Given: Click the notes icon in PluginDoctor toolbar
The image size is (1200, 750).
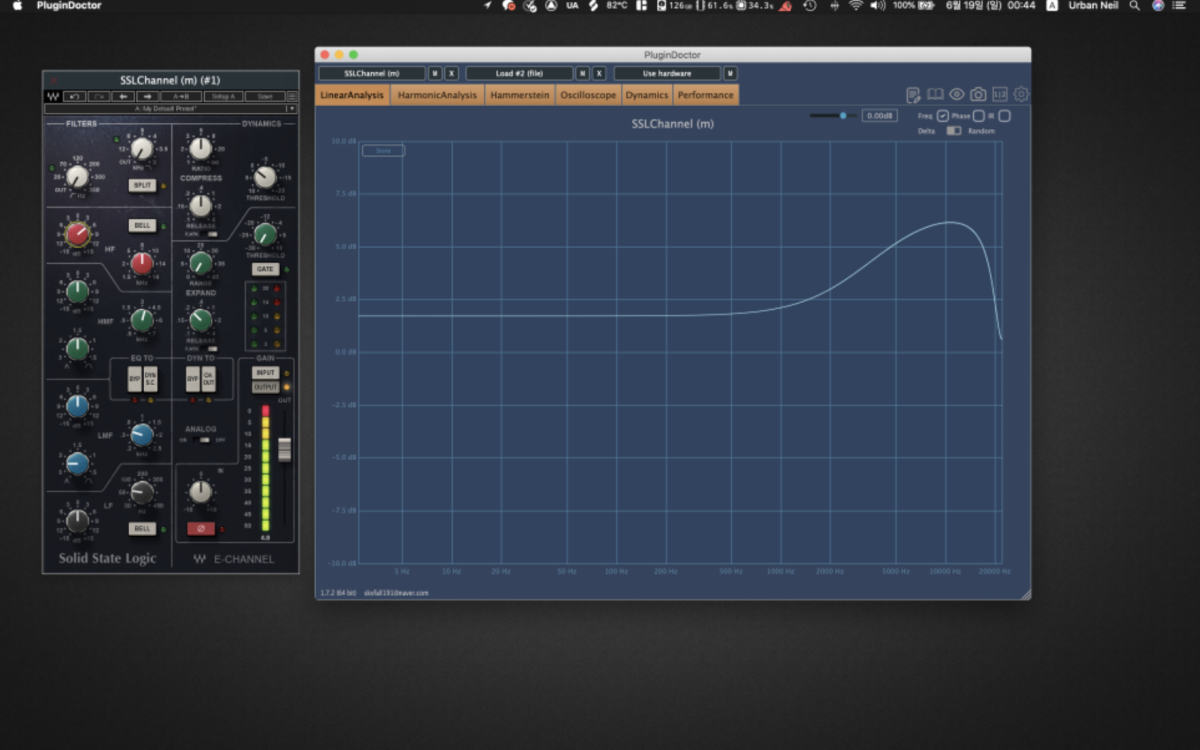Looking at the screenshot, I should 913,95.
